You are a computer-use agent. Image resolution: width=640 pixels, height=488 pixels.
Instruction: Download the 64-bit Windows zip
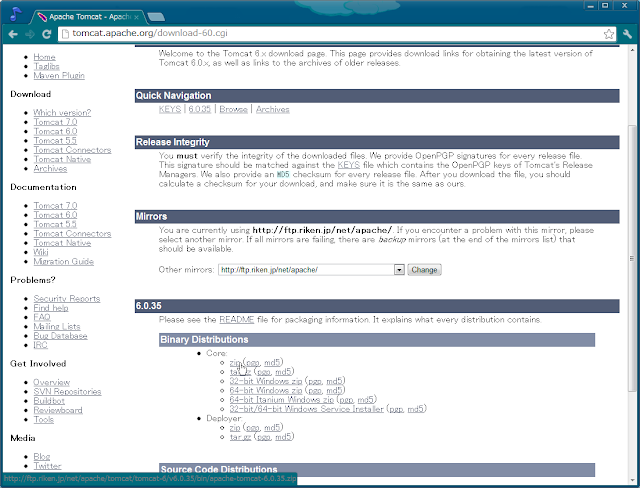coord(266,390)
